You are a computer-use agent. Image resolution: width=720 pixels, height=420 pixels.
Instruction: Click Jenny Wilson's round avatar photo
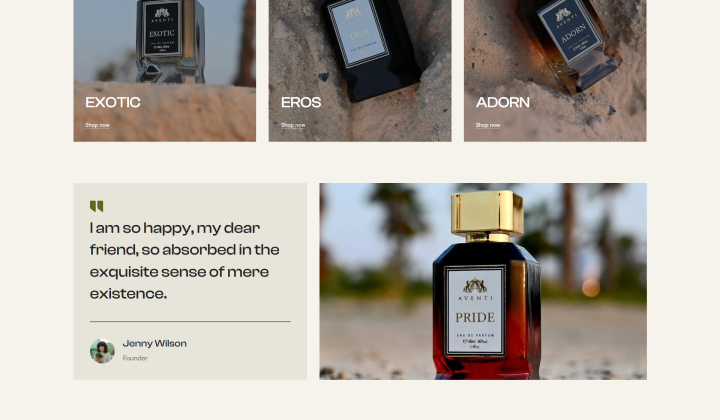coord(102,351)
